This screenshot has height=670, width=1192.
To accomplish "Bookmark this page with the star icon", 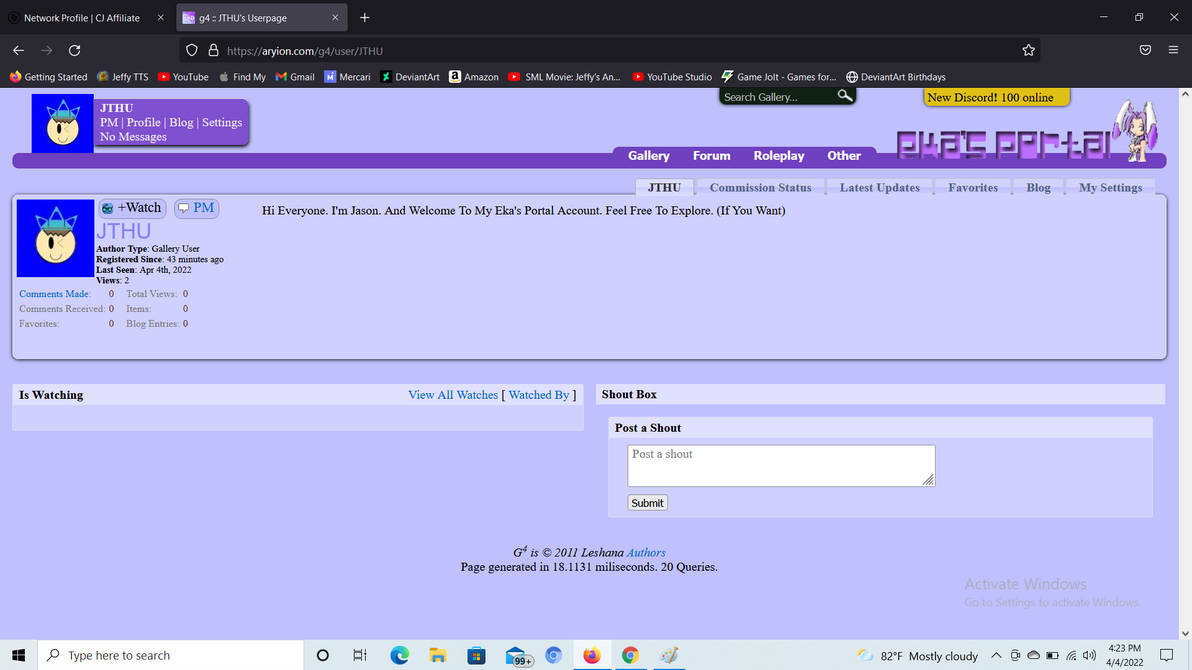I will pyautogui.click(x=1029, y=50).
